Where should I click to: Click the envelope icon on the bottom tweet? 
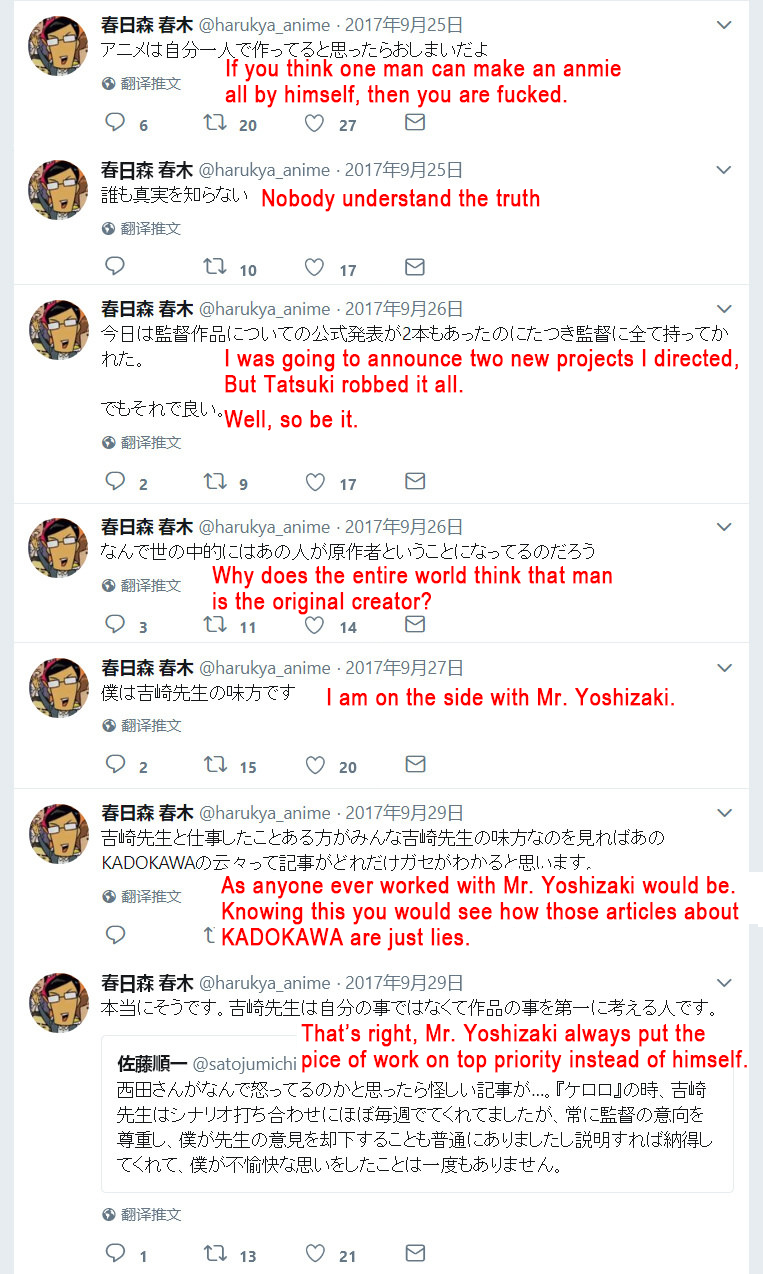(x=414, y=1253)
